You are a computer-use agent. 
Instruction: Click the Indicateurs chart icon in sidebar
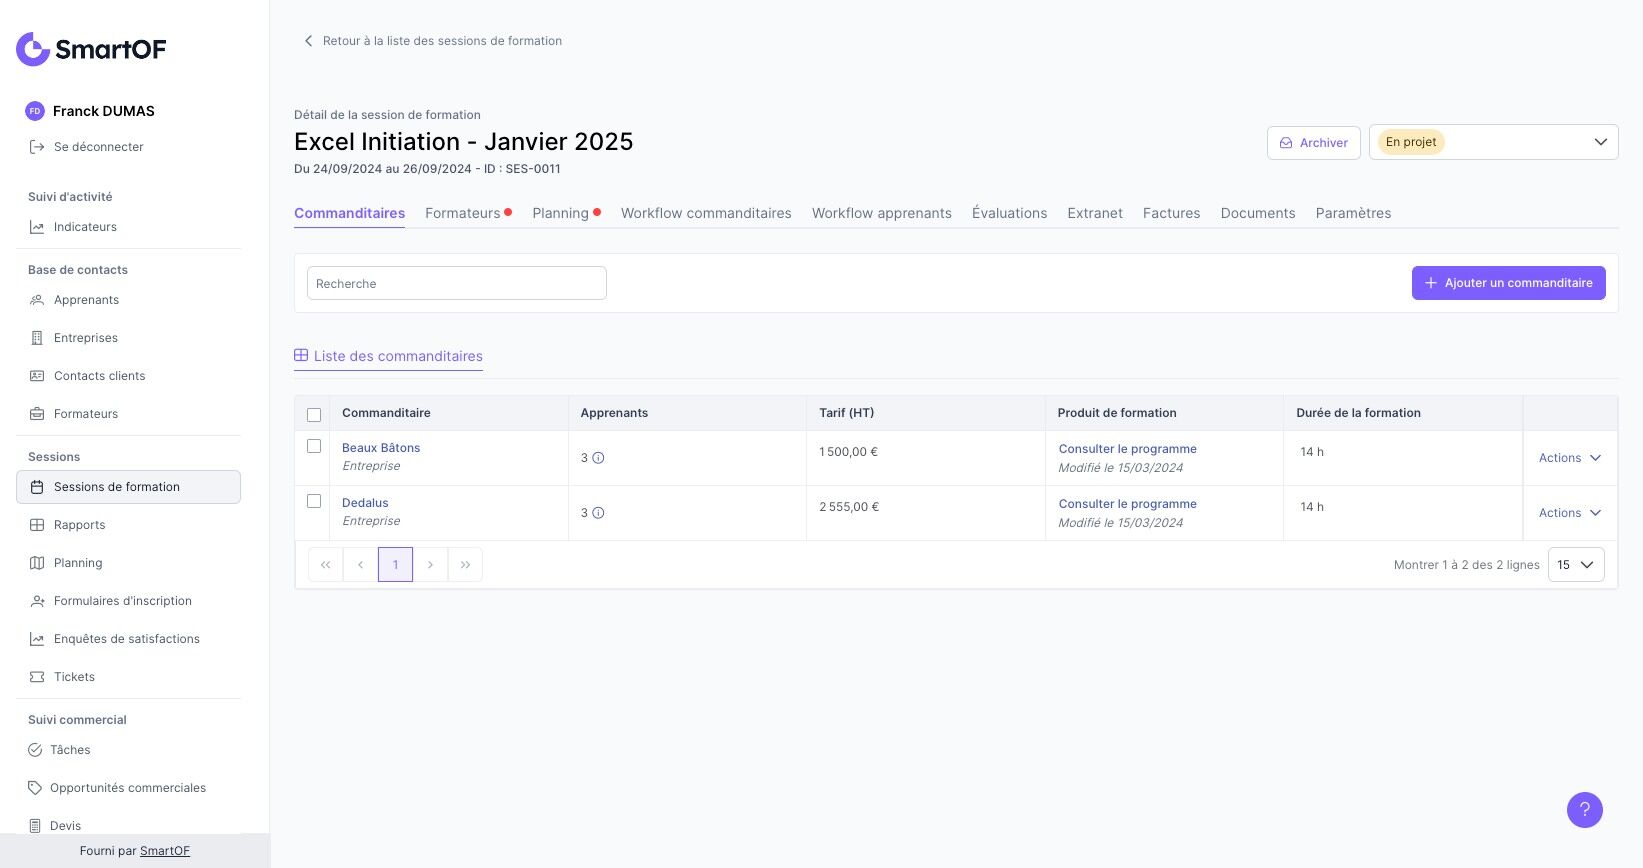point(37,227)
